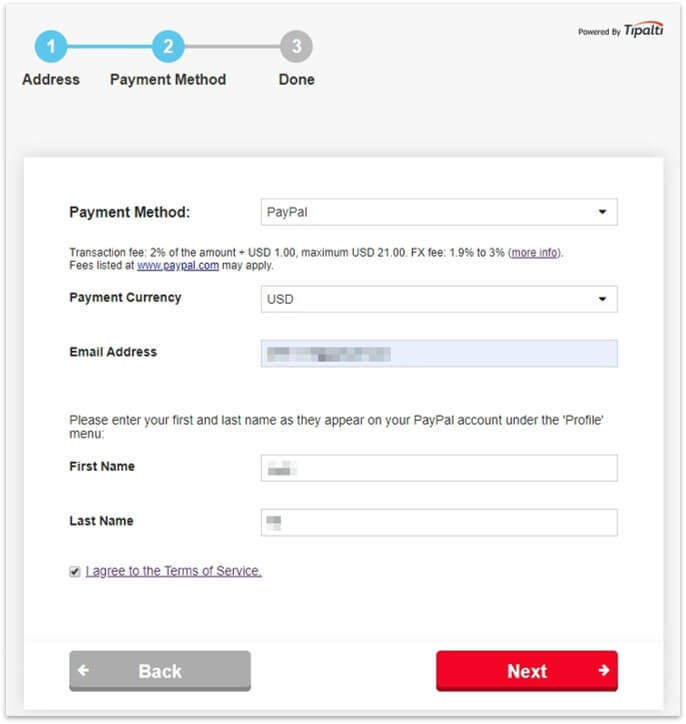The height and width of the screenshot is (724, 686).
Task: Click in the Last Name field
Action: point(438,522)
